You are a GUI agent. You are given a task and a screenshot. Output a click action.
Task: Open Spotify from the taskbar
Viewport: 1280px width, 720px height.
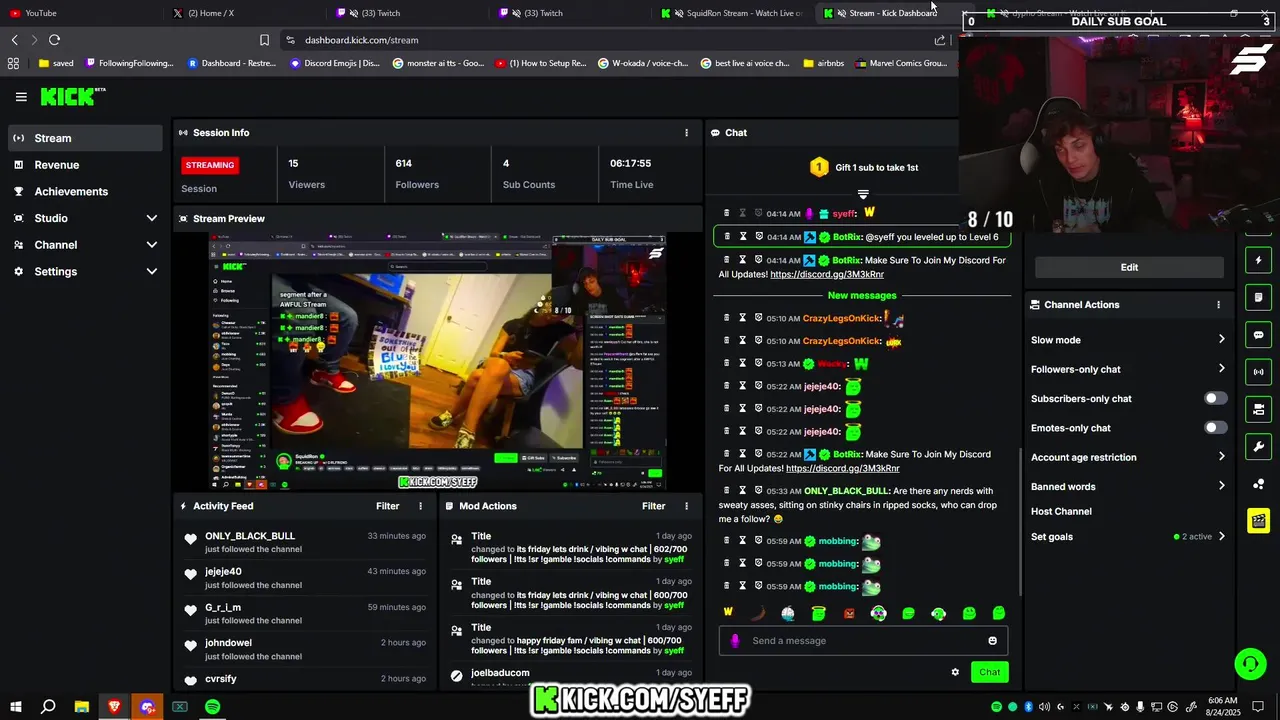tap(213, 707)
